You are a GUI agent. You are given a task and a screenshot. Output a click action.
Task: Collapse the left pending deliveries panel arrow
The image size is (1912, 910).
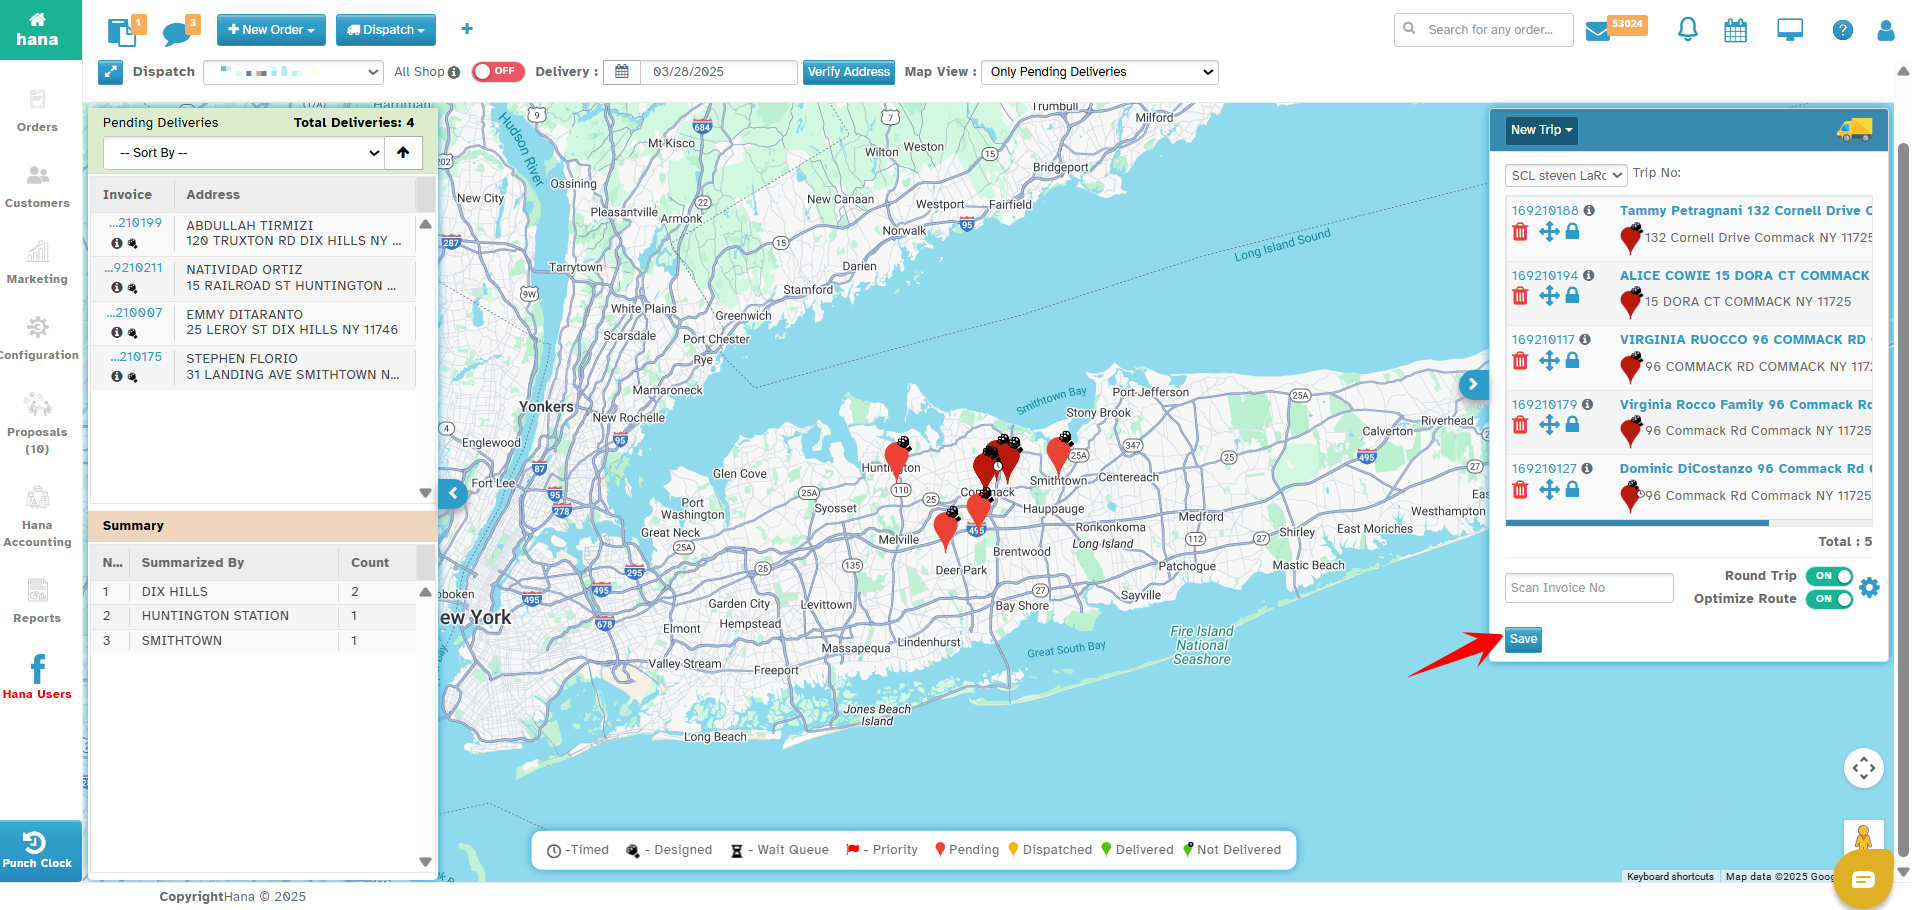[x=452, y=493]
